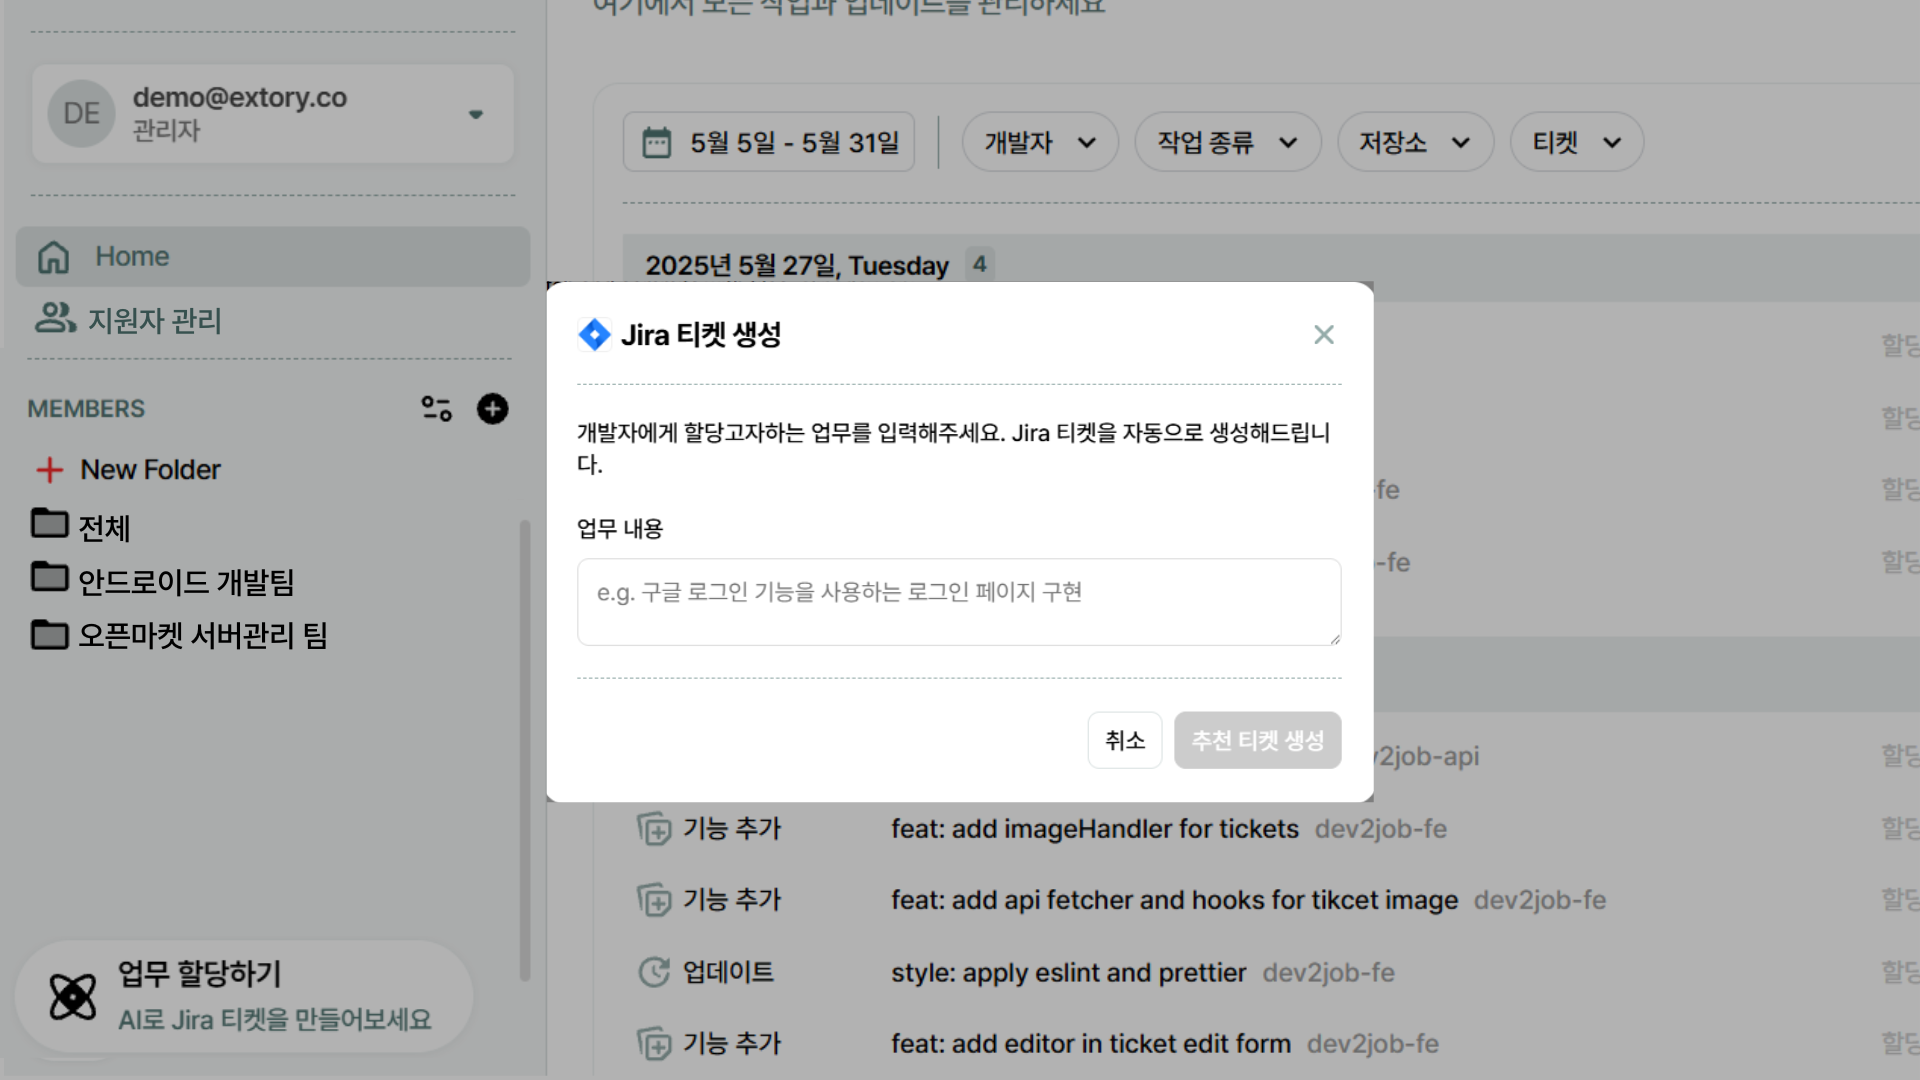Click the black plus add member icon
The height and width of the screenshot is (1080, 1920).
(492, 408)
